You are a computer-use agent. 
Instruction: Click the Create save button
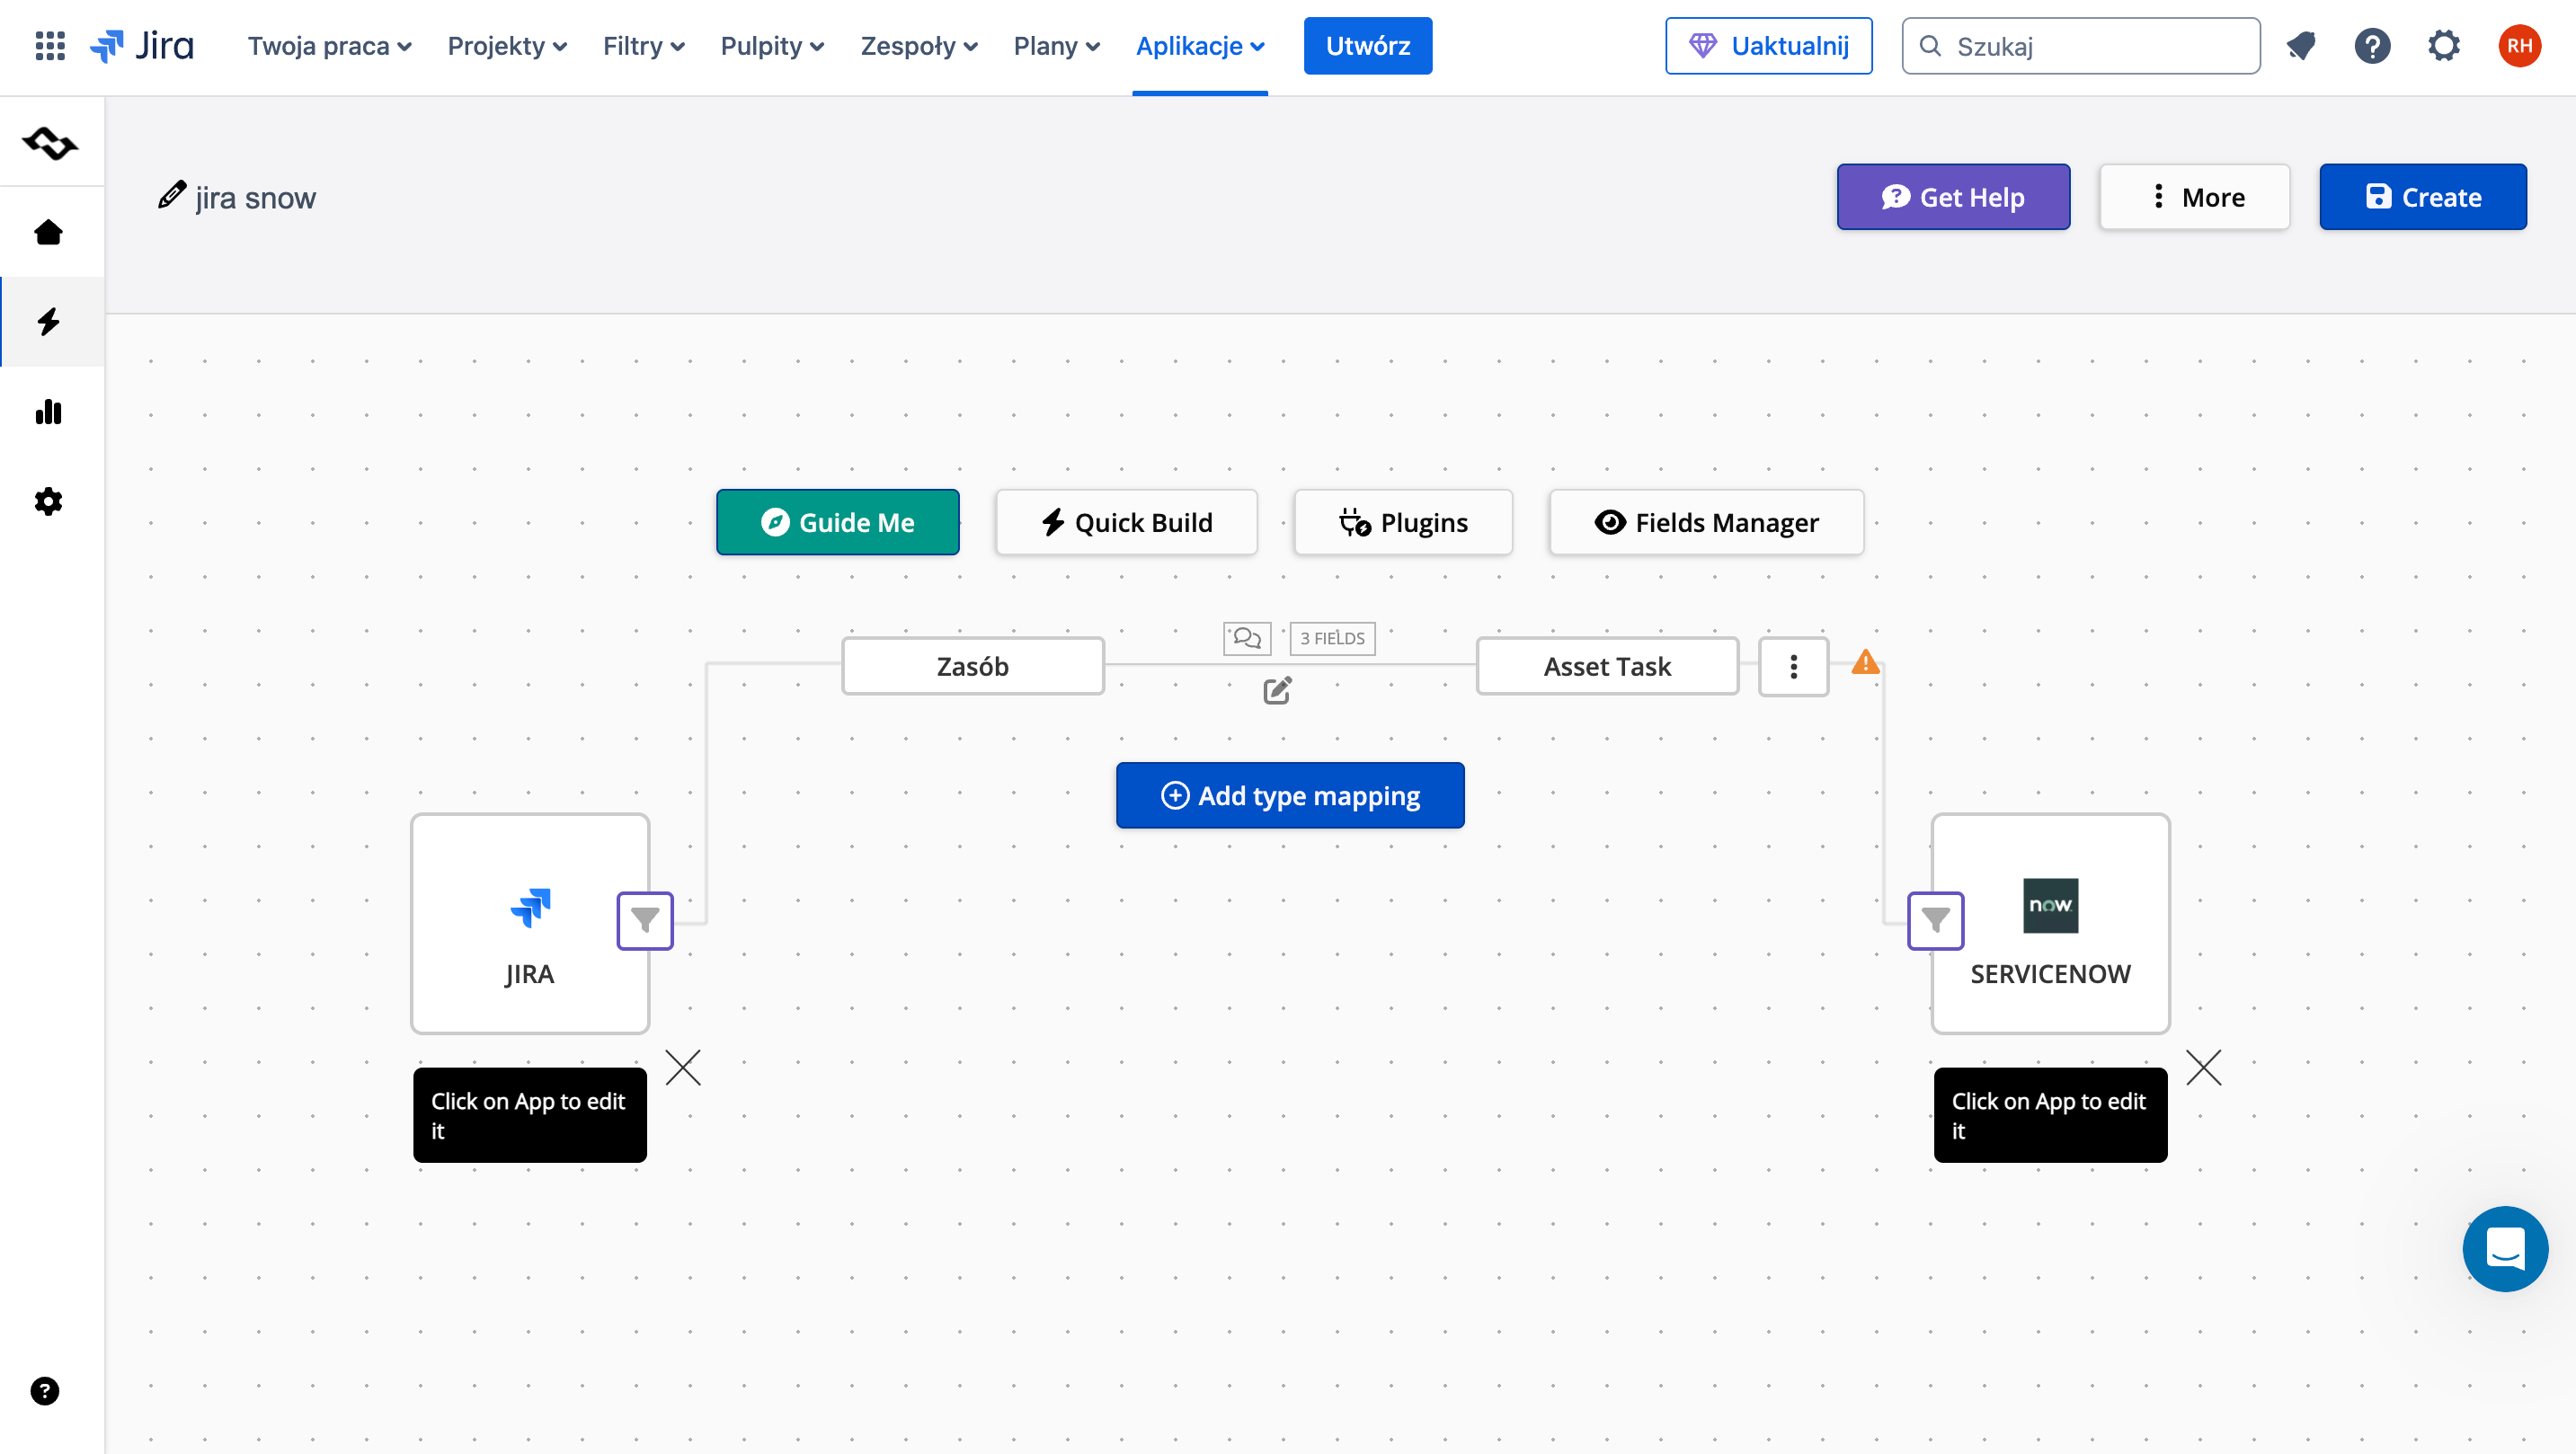(2423, 197)
